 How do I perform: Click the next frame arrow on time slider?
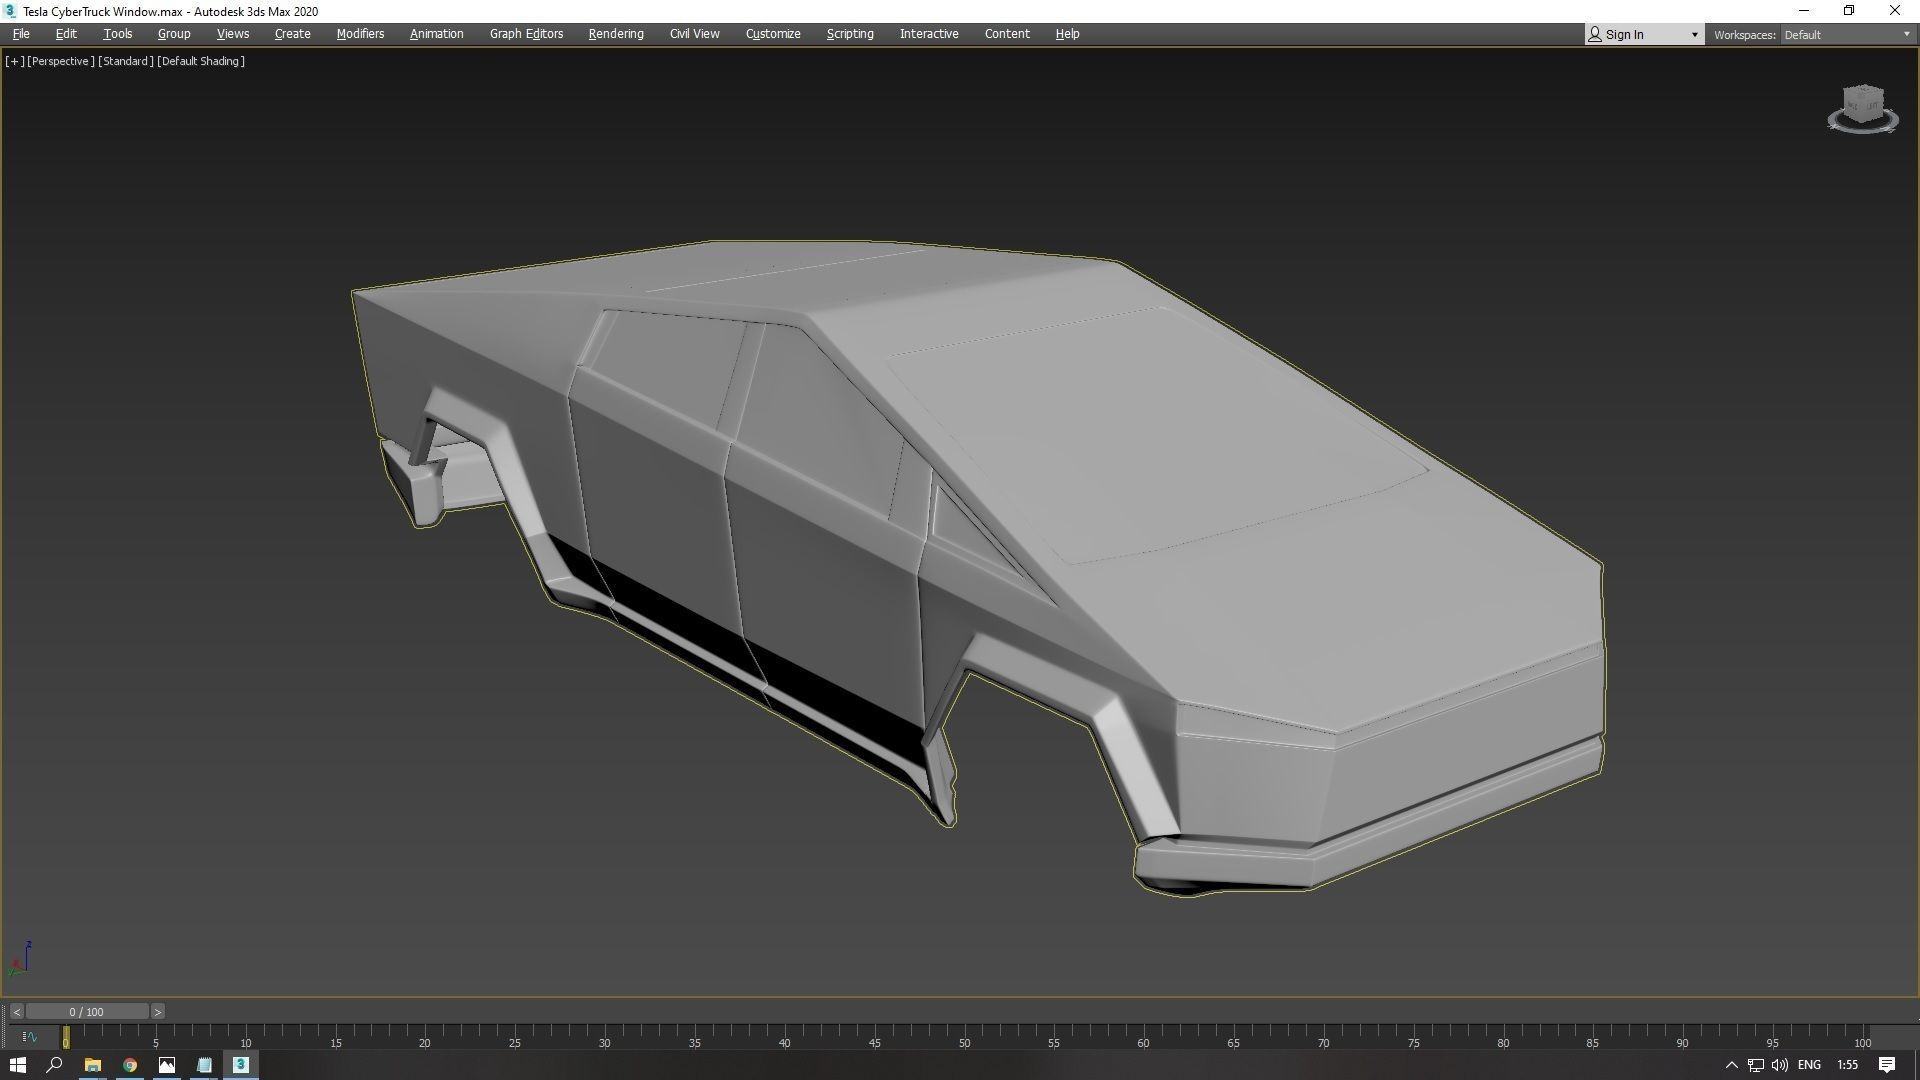click(157, 1012)
